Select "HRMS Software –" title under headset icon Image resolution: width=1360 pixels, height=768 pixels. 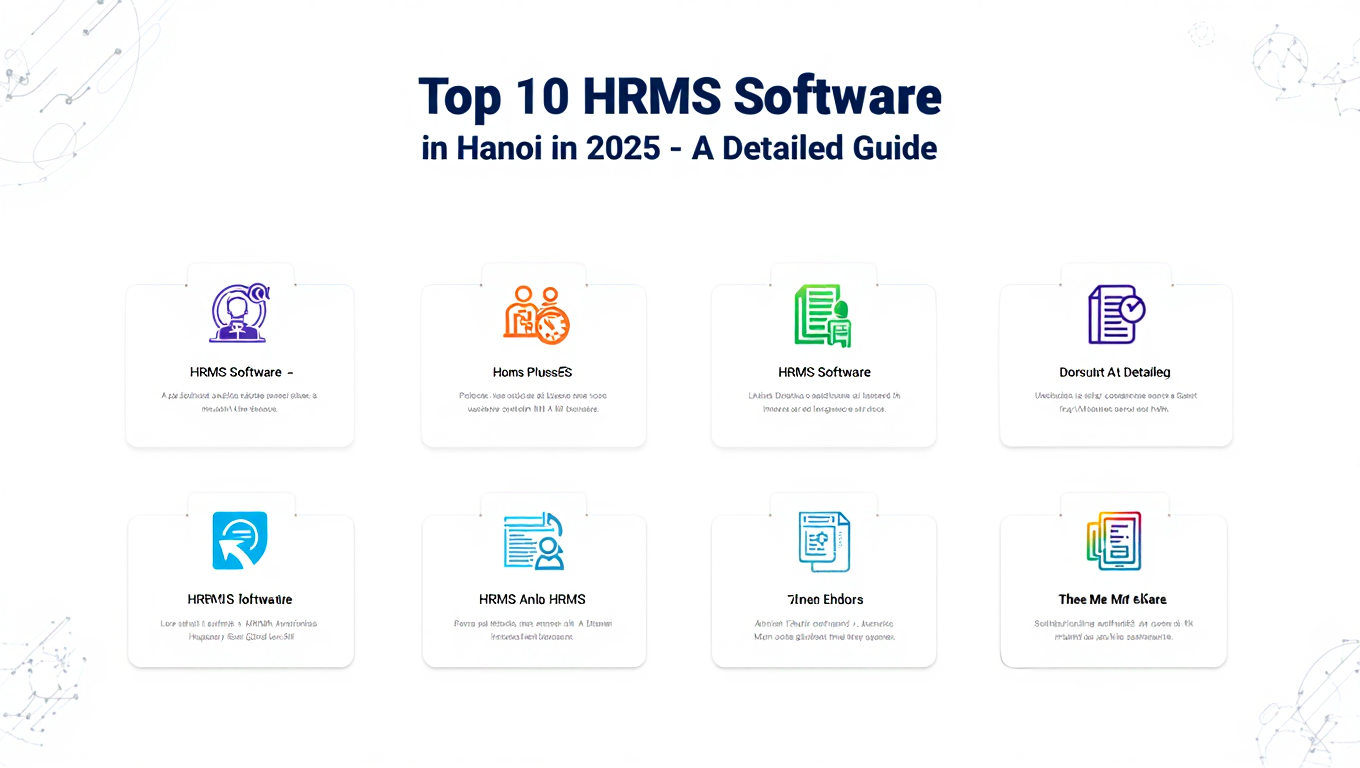pyautogui.click(x=240, y=372)
